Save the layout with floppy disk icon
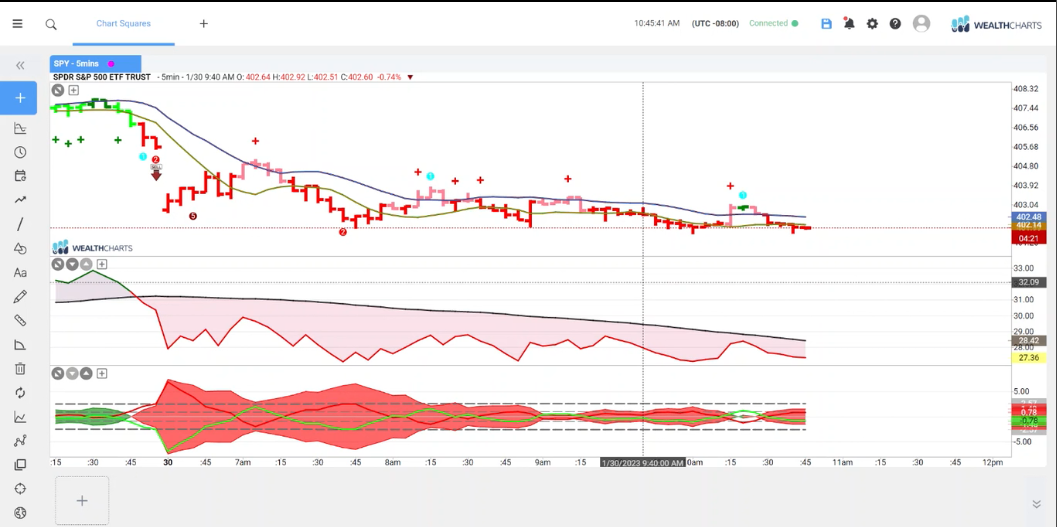The height and width of the screenshot is (527, 1057). click(826, 24)
